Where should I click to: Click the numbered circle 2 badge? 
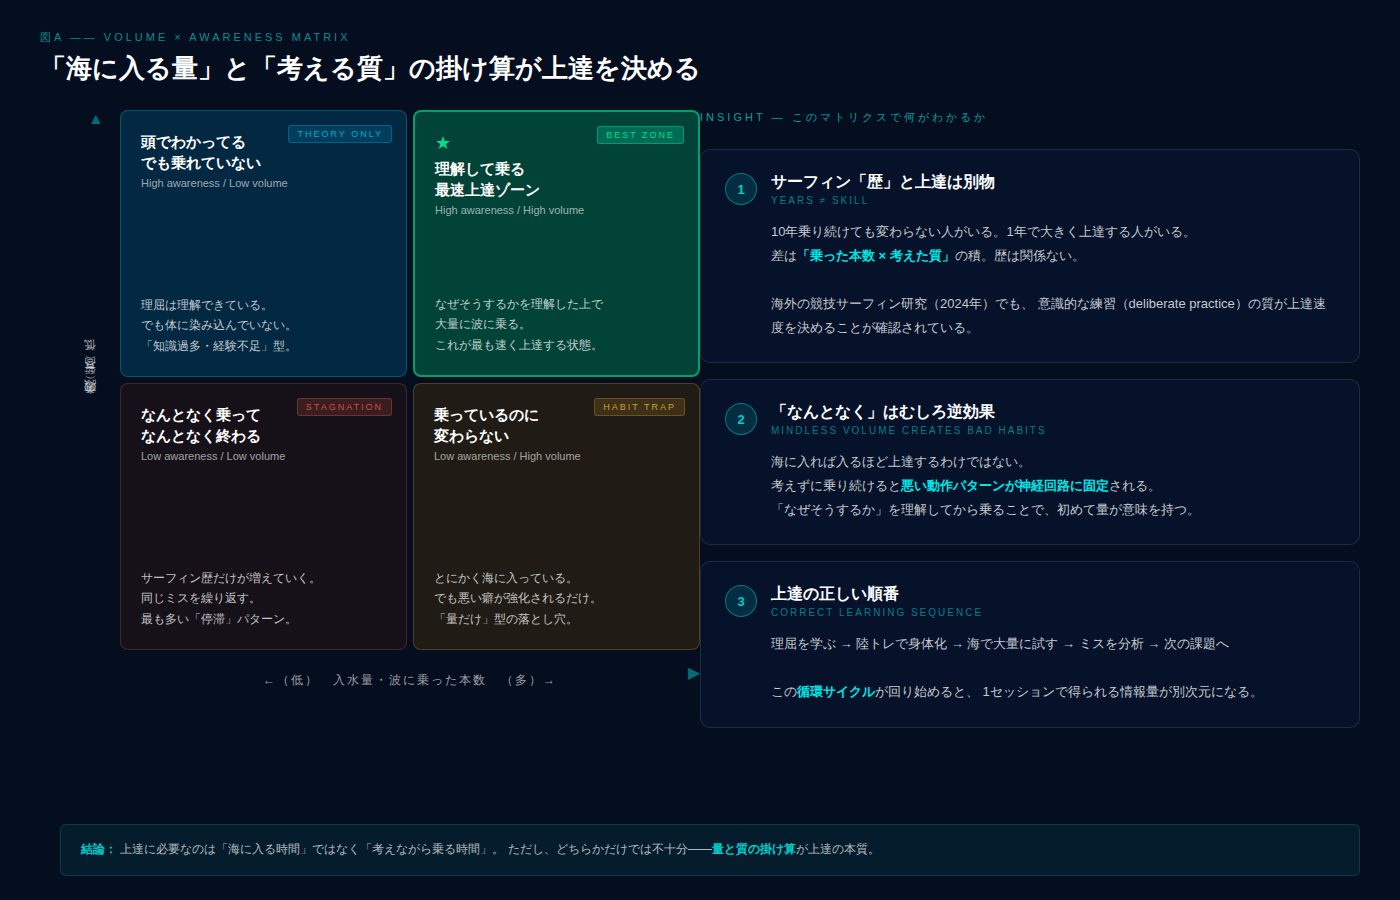click(741, 419)
